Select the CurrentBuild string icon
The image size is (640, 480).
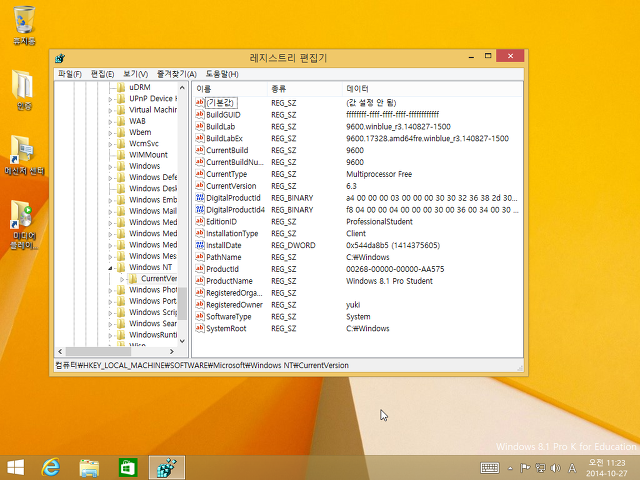coord(200,150)
